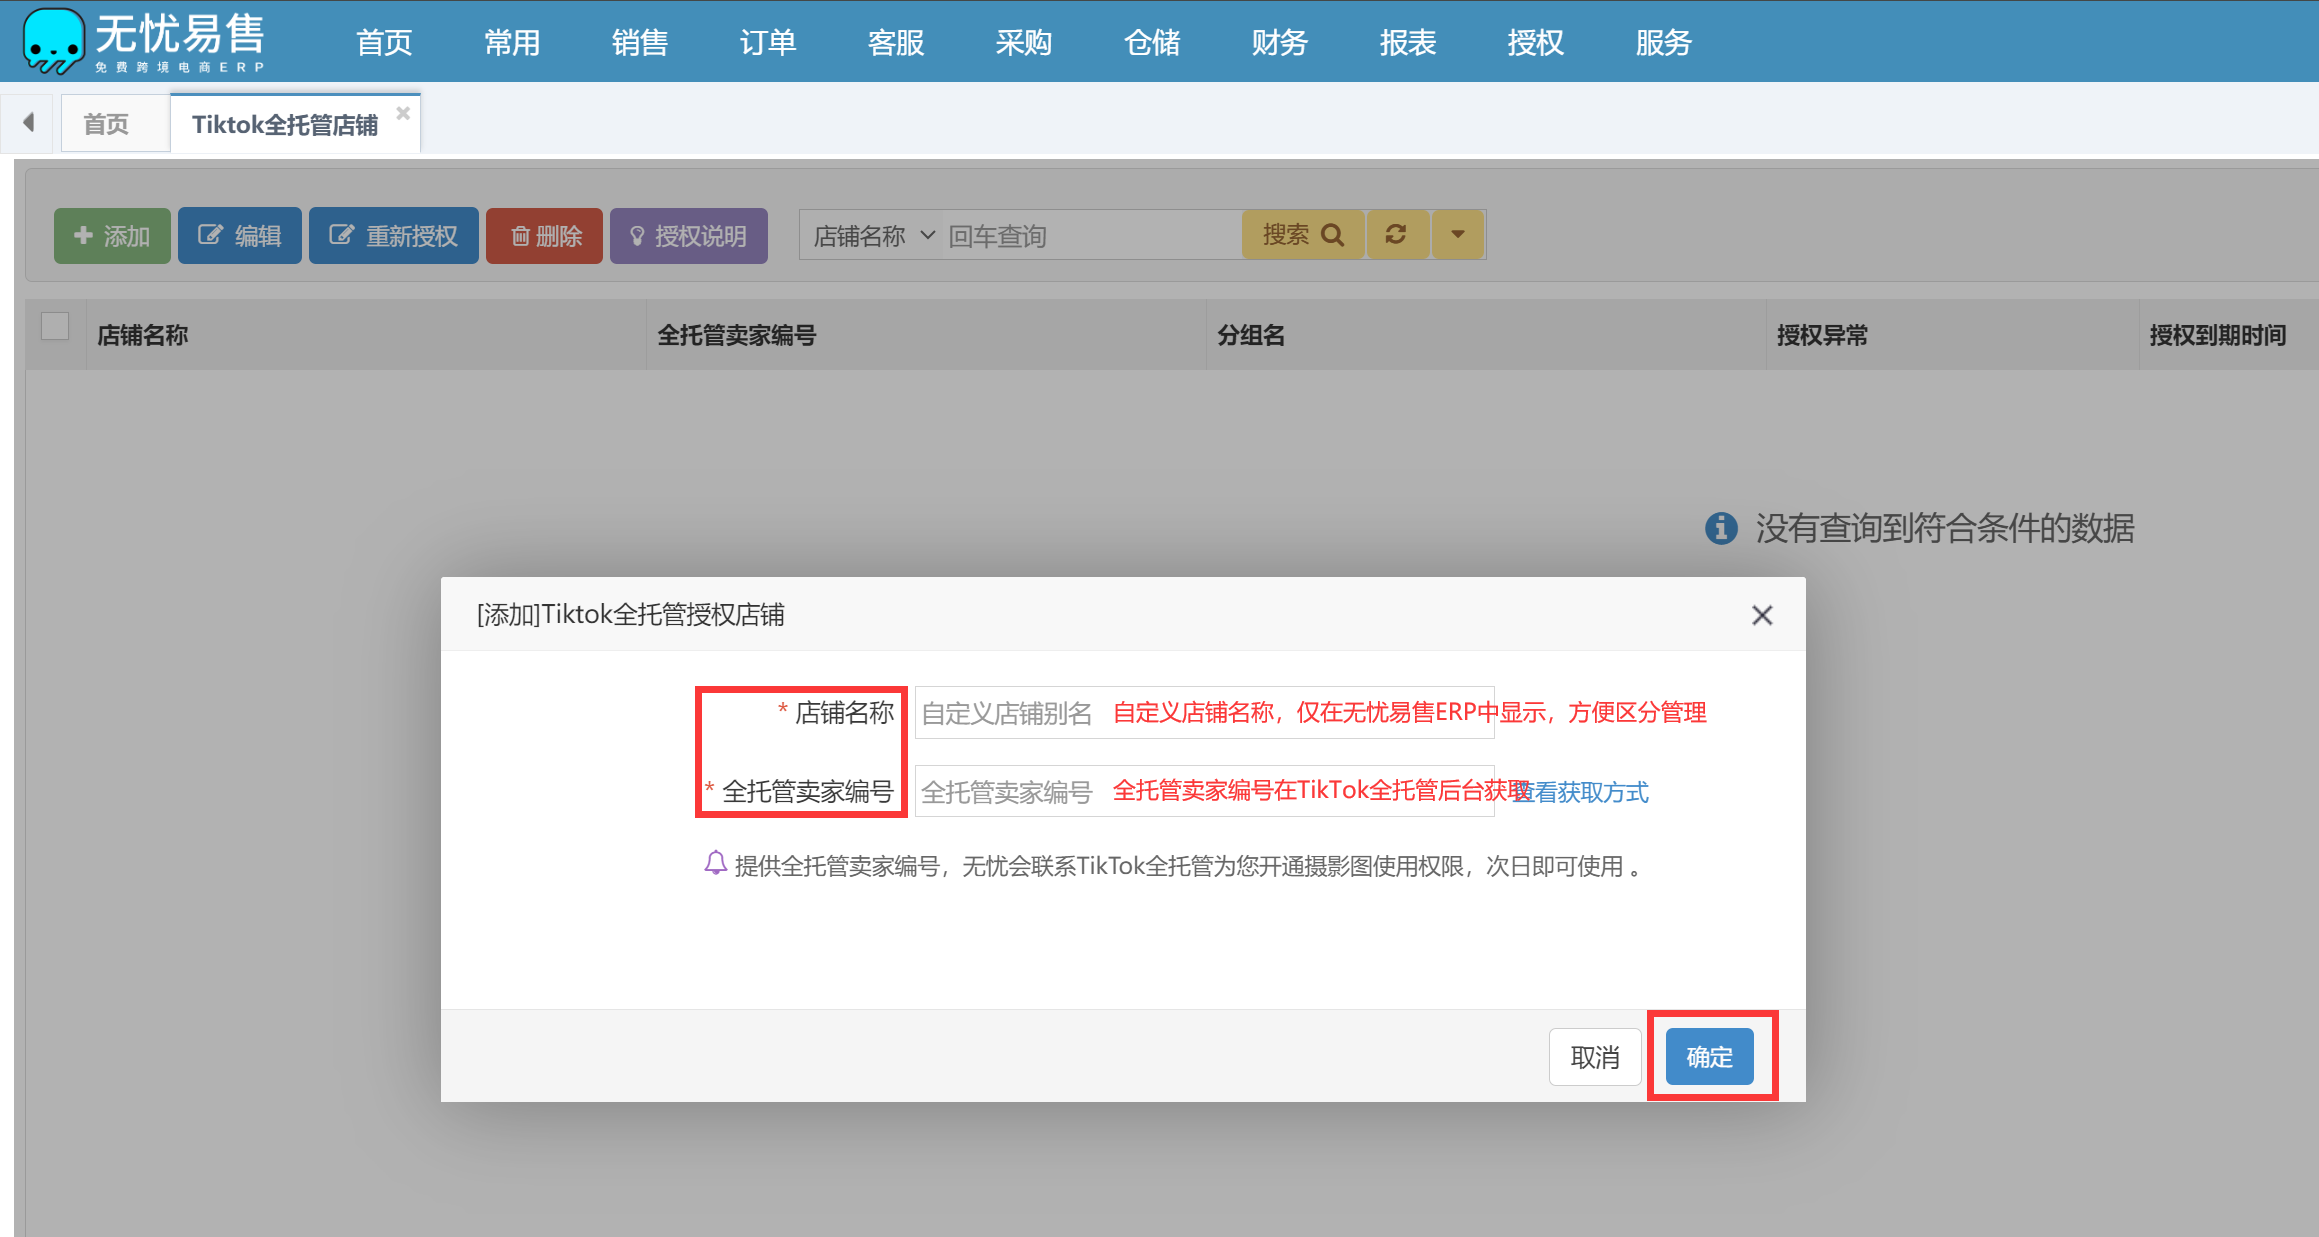Click 取消 to cancel the dialog
This screenshot has width=2319, height=1237.
(1595, 1057)
